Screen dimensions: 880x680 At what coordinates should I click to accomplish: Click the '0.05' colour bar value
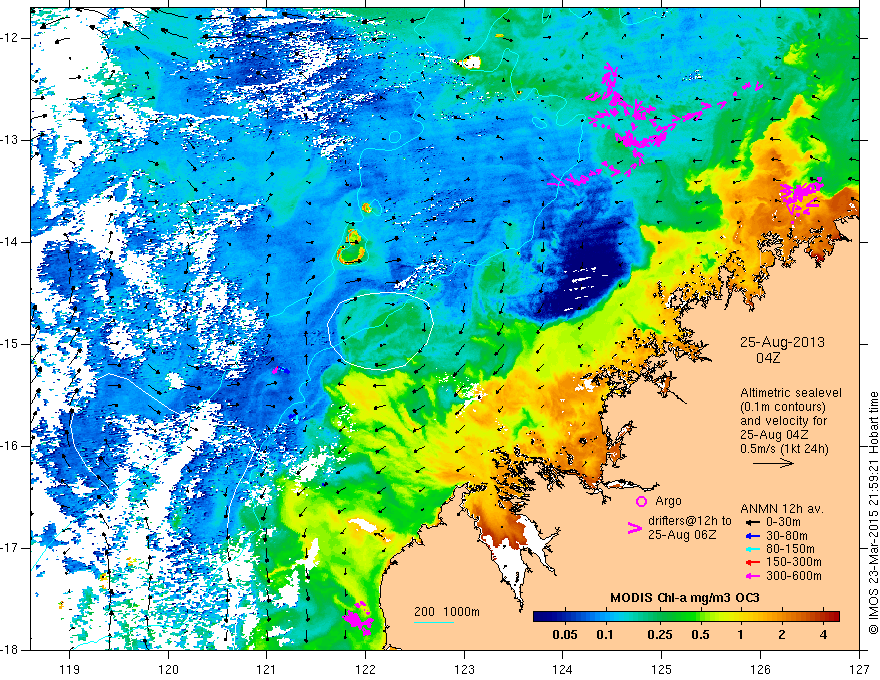click(x=565, y=635)
